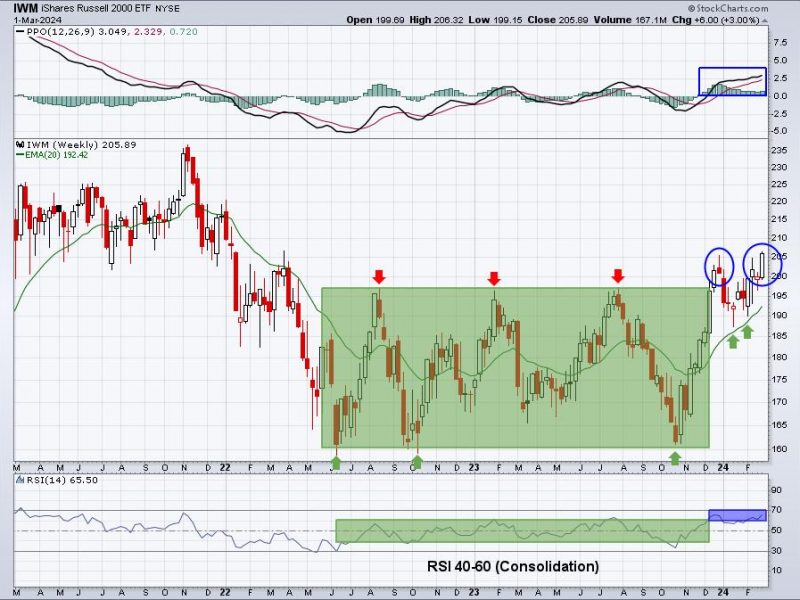
Task: Click the blue circle around latest weekly candle
Action: pyautogui.click(x=762, y=265)
